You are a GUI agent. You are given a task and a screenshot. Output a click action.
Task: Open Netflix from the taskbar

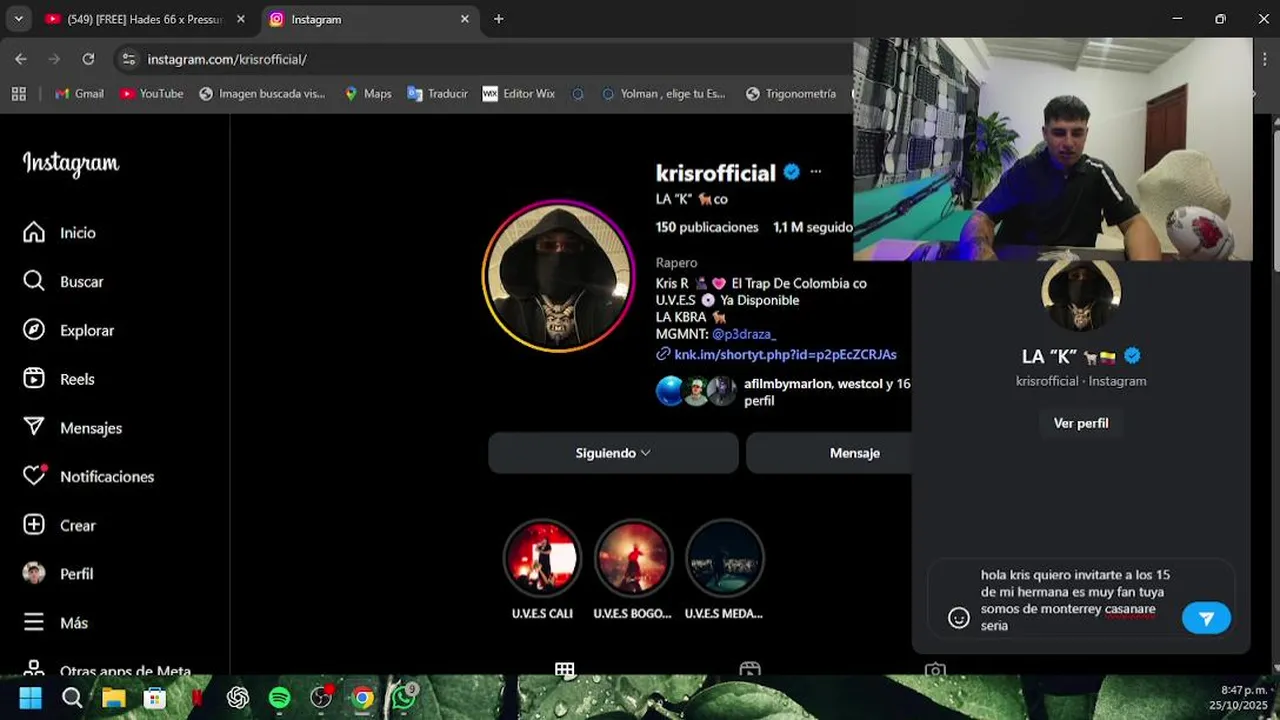pos(196,698)
